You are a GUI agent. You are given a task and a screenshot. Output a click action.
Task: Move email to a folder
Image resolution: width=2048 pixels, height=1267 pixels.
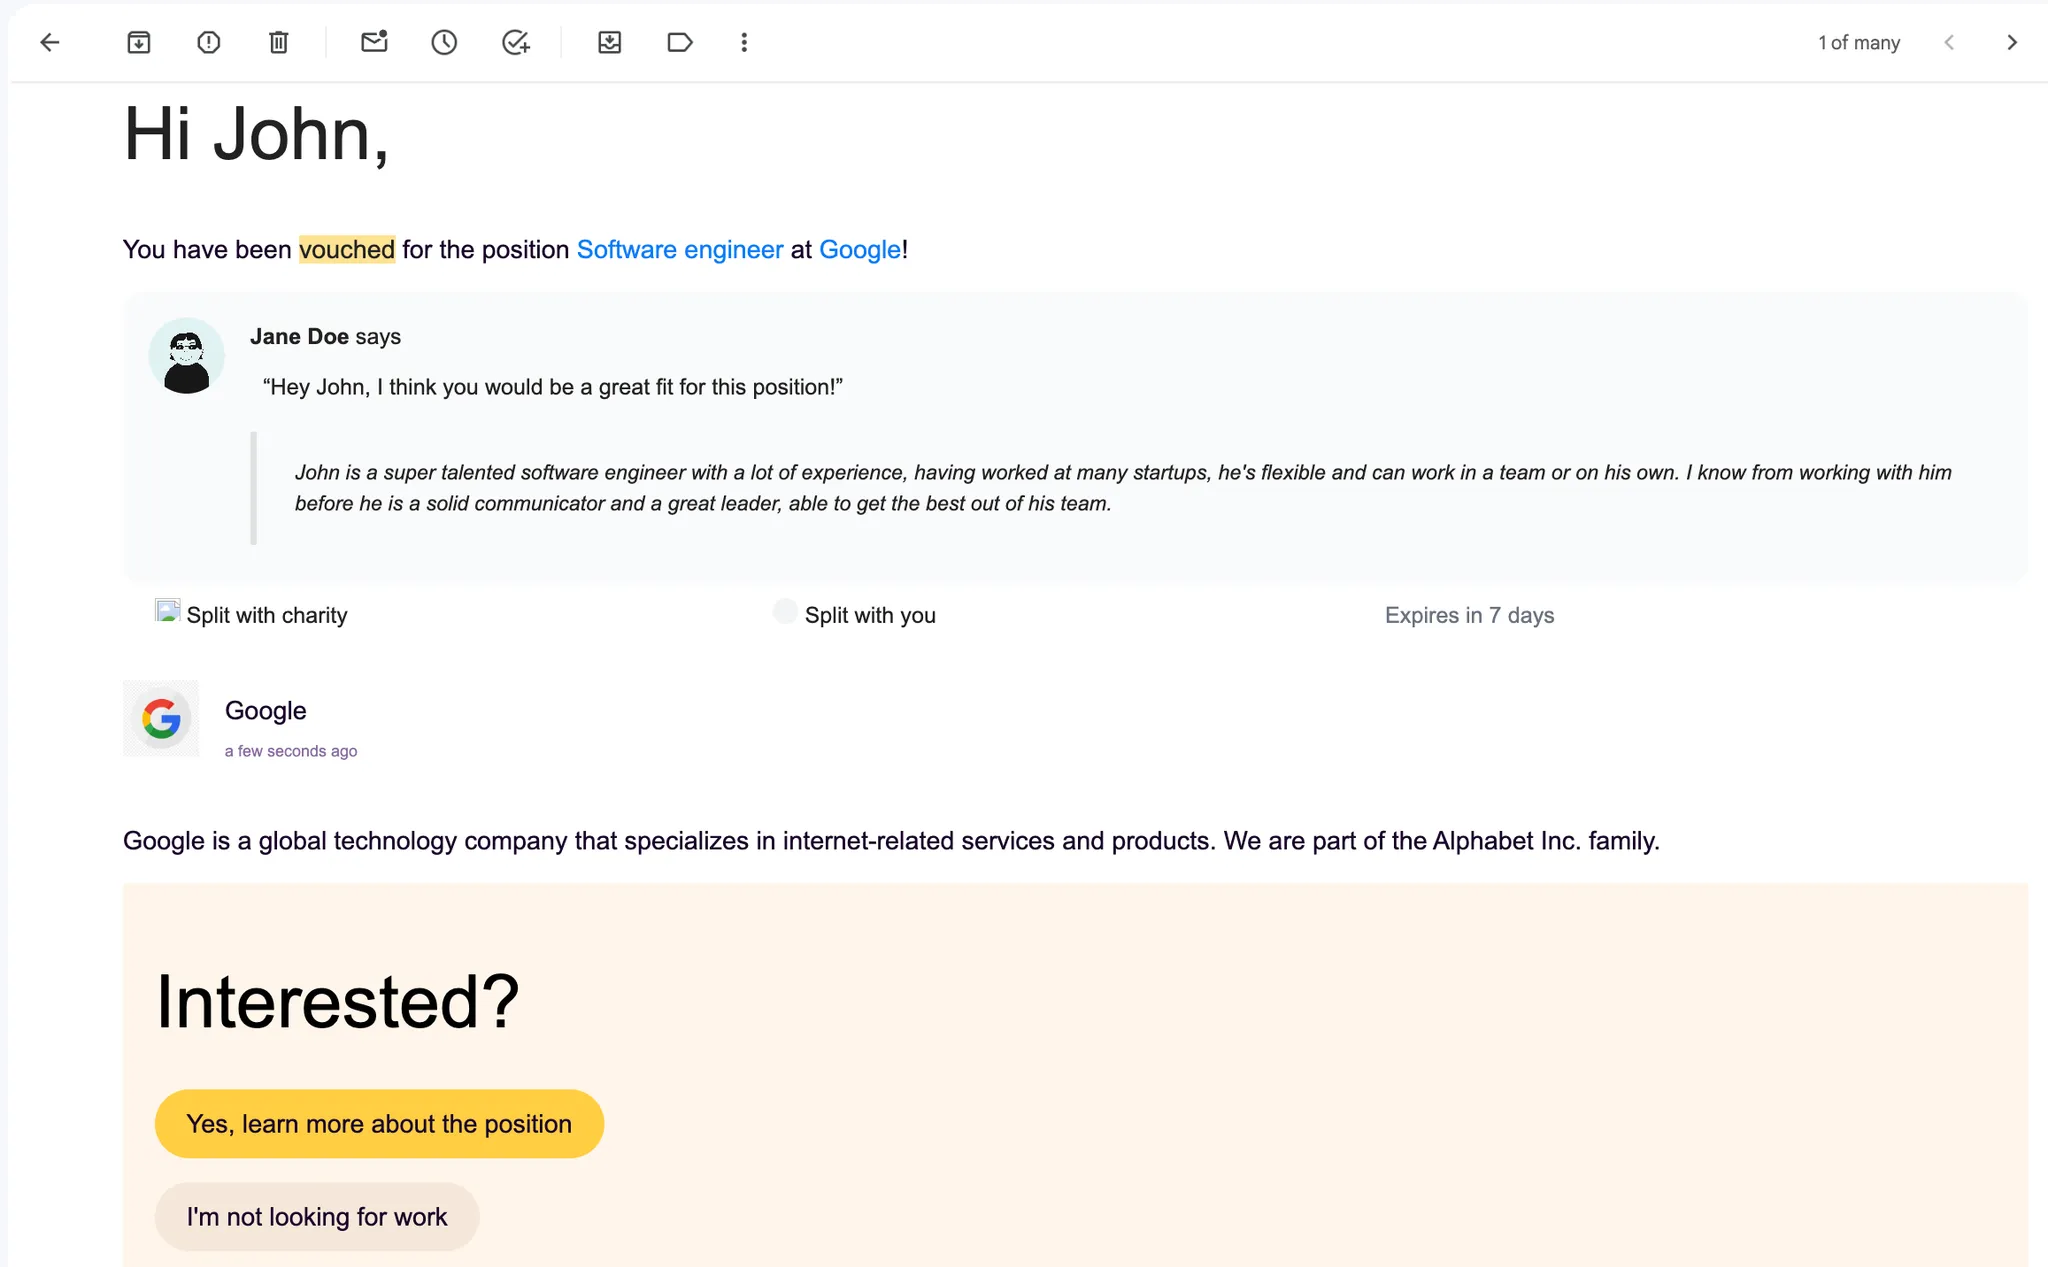point(610,42)
